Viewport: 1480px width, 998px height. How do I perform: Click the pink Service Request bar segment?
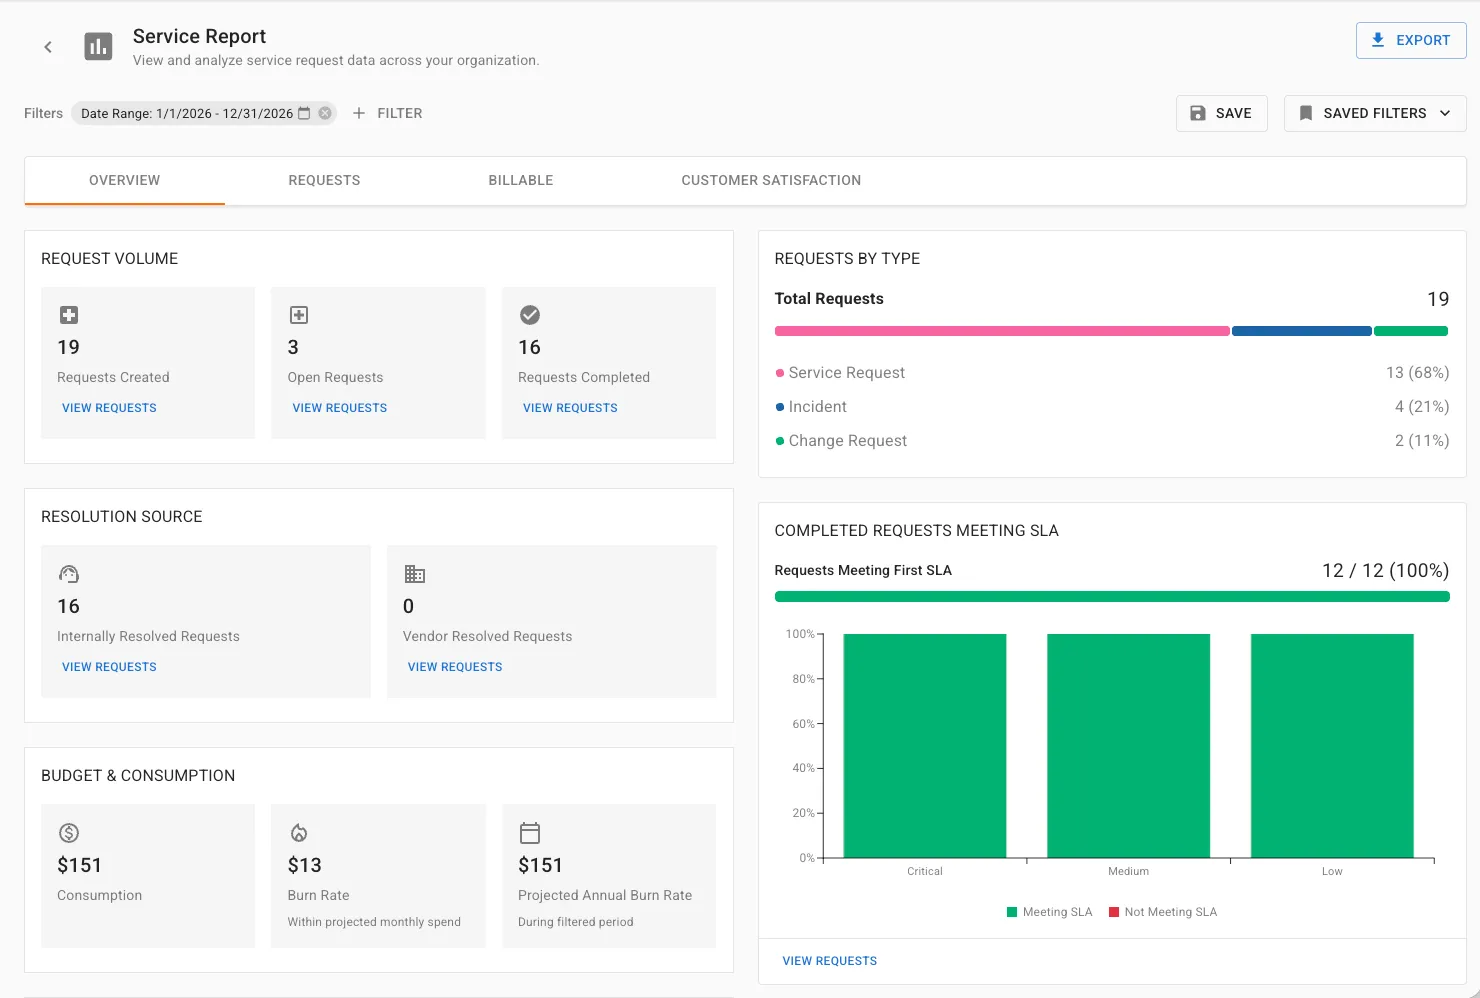[1002, 331]
